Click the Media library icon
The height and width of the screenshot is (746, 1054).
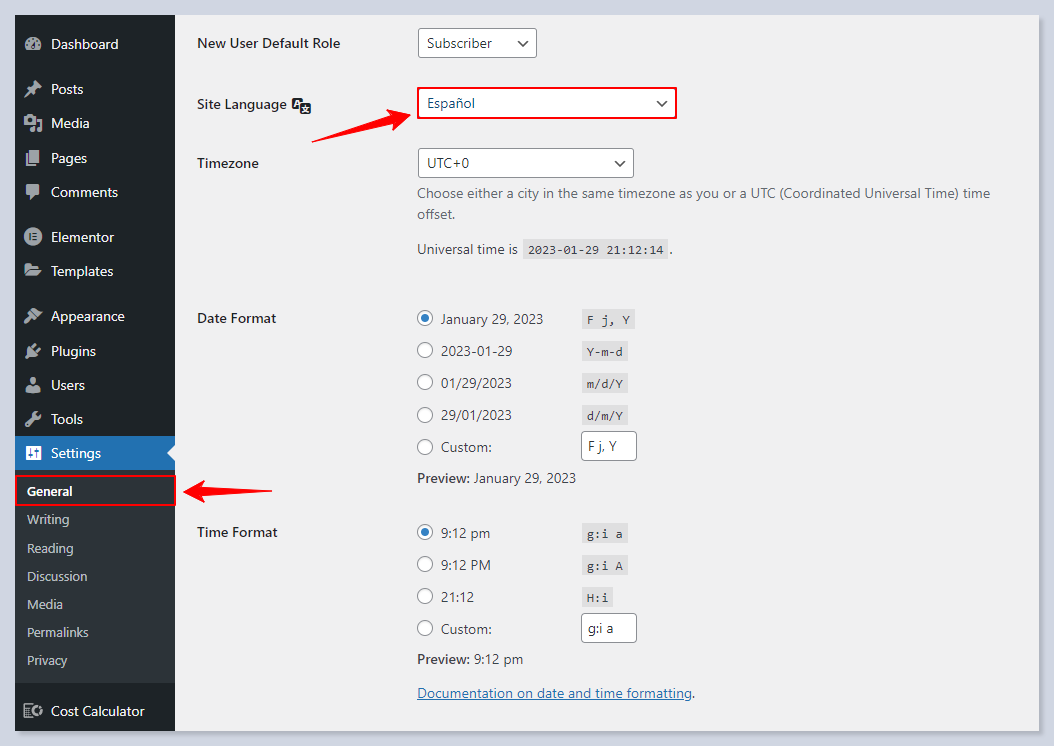(33, 123)
